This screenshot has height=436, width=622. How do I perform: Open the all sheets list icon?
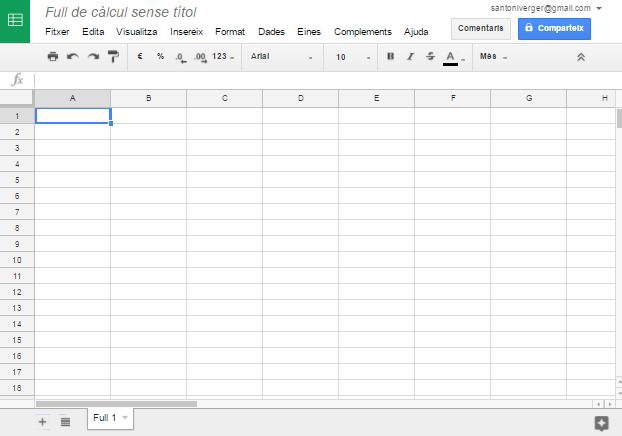click(65, 422)
